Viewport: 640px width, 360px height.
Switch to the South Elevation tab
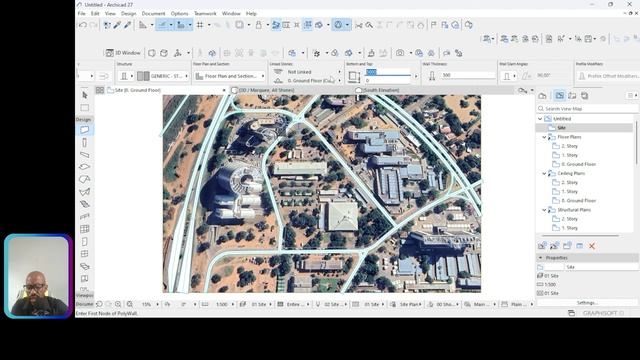tap(381, 90)
